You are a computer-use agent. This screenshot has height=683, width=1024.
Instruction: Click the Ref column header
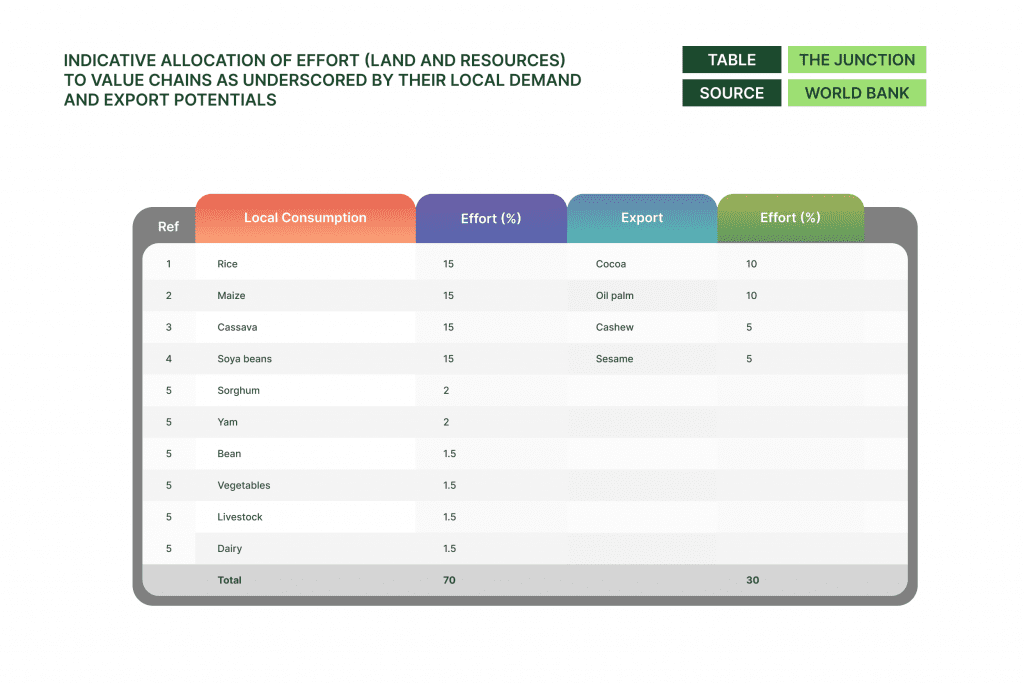point(168,227)
